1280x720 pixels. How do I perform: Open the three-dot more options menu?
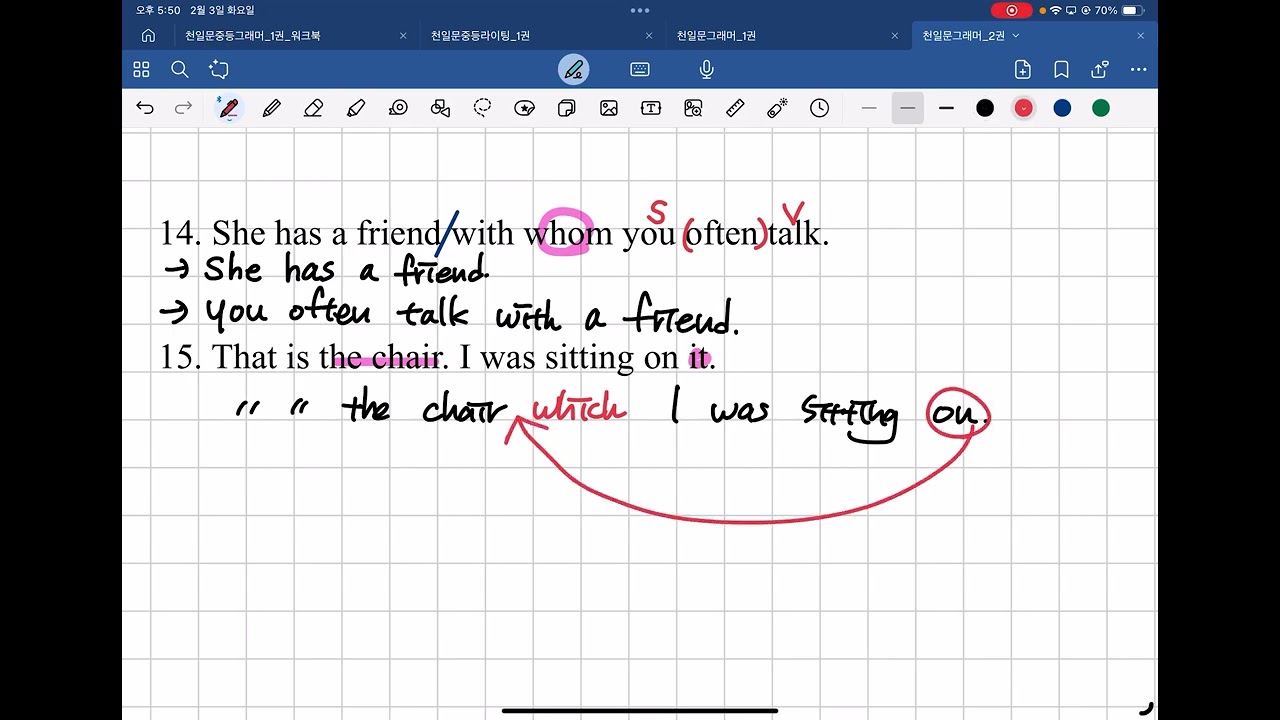click(1138, 69)
